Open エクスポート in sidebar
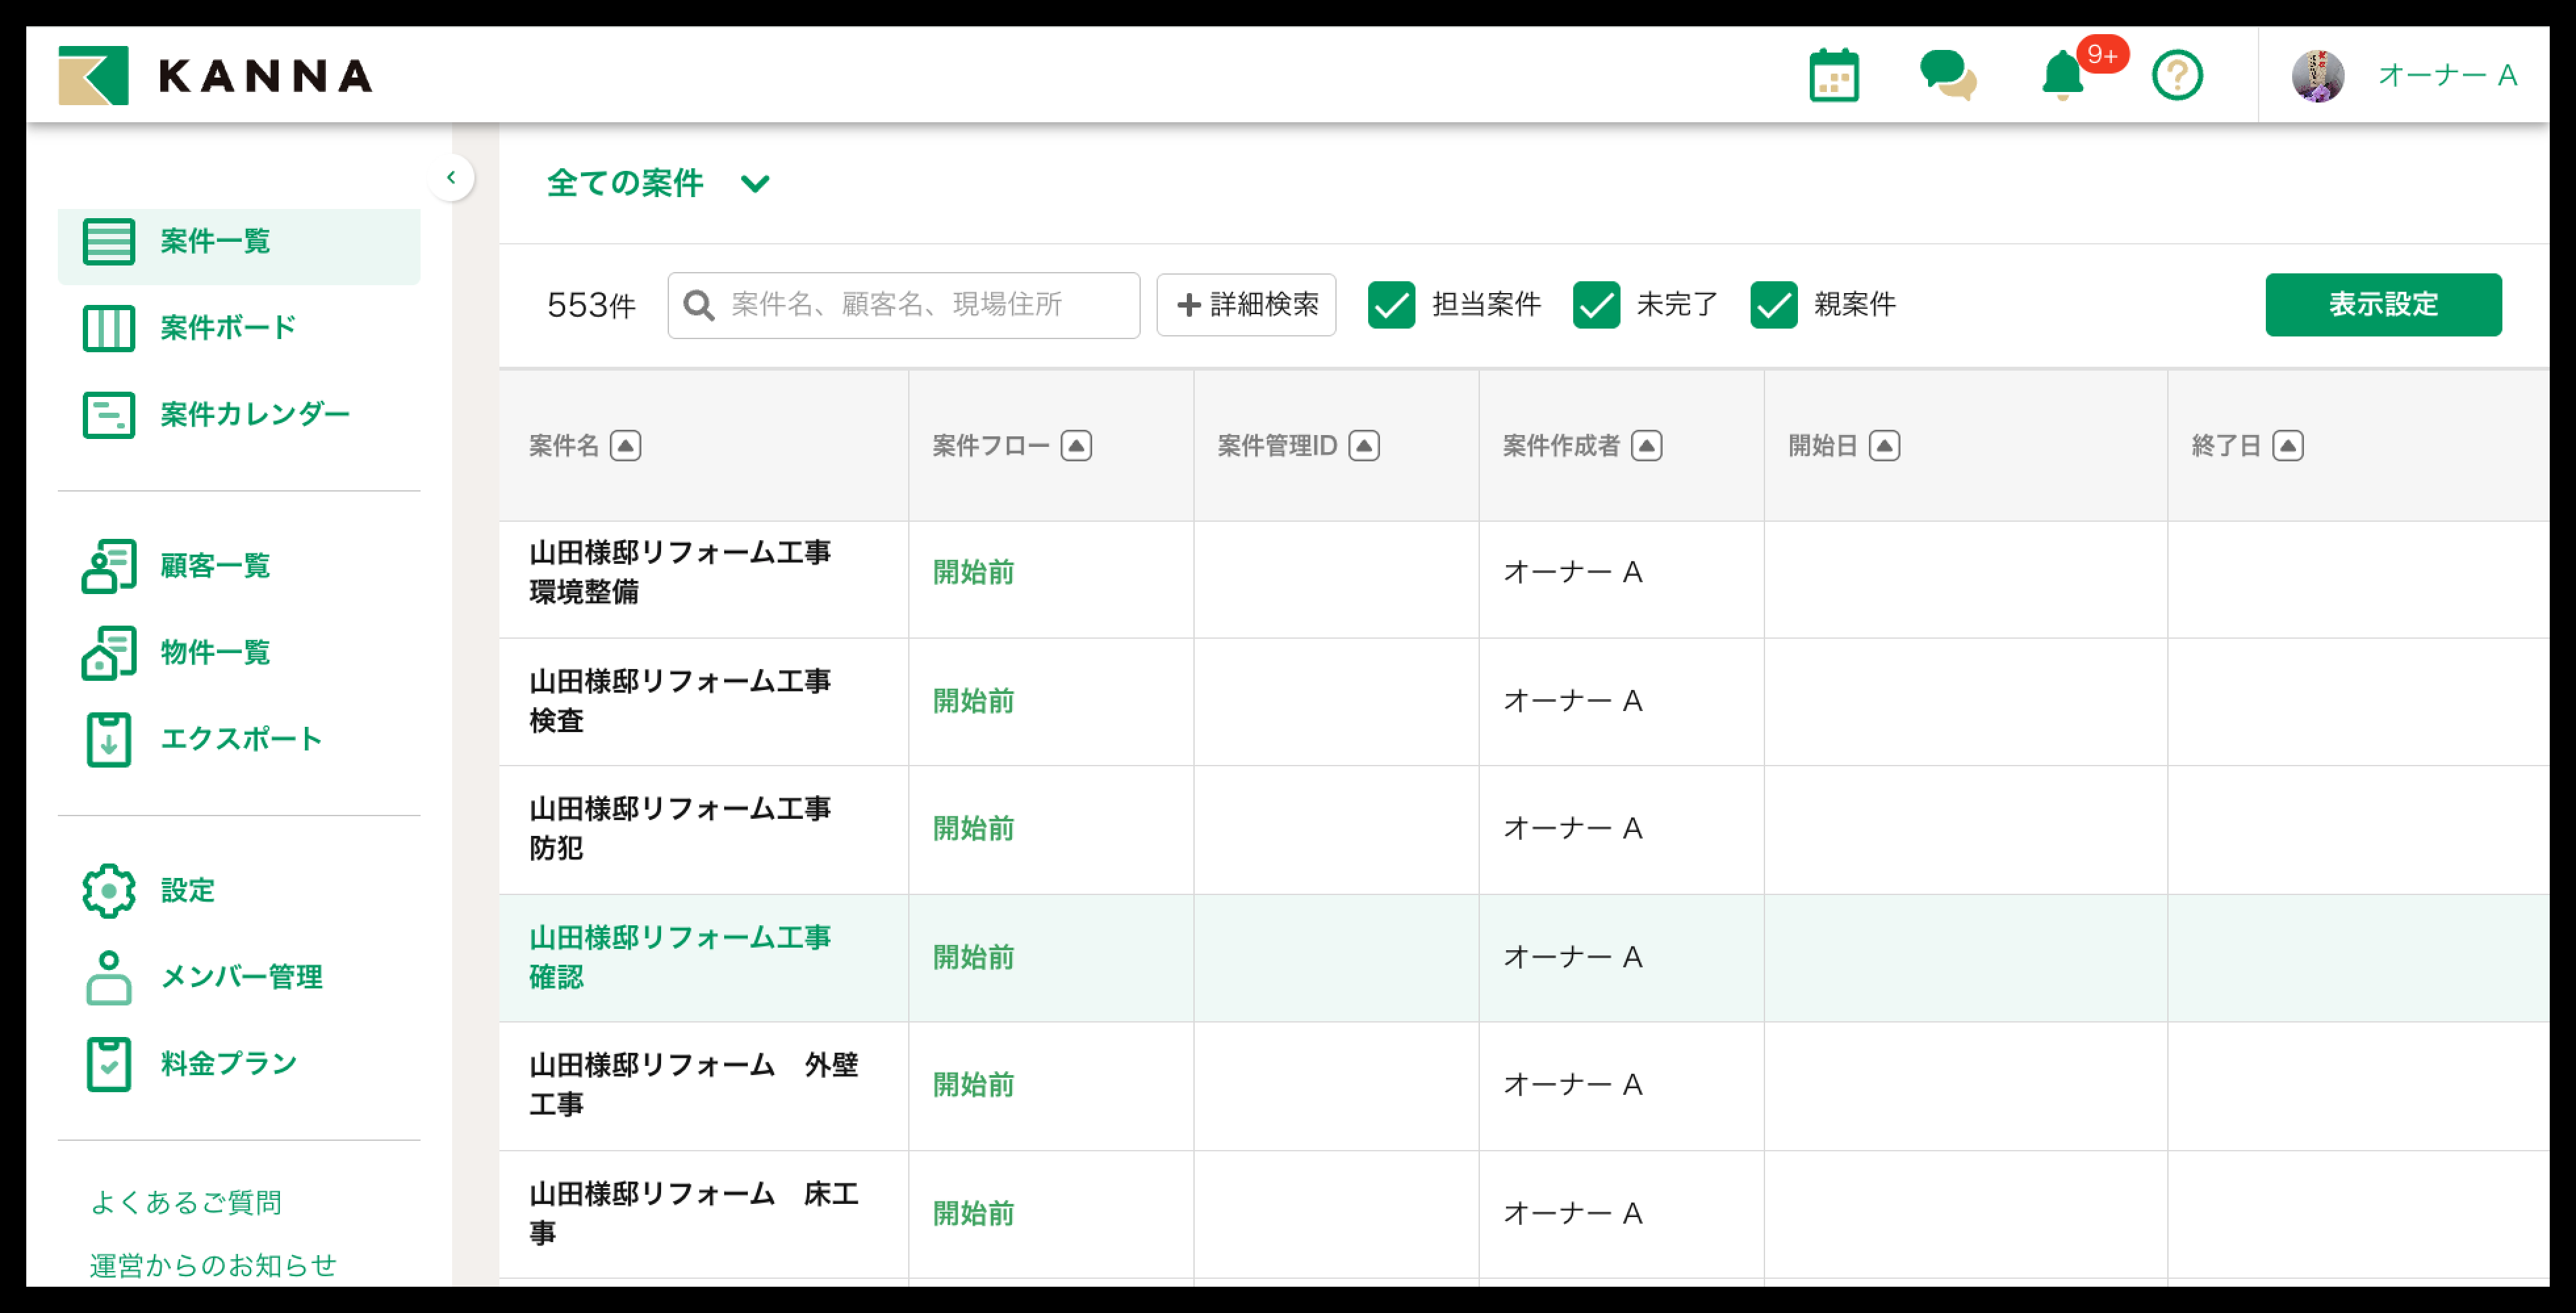This screenshot has width=2576, height=1313. [x=240, y=739]
